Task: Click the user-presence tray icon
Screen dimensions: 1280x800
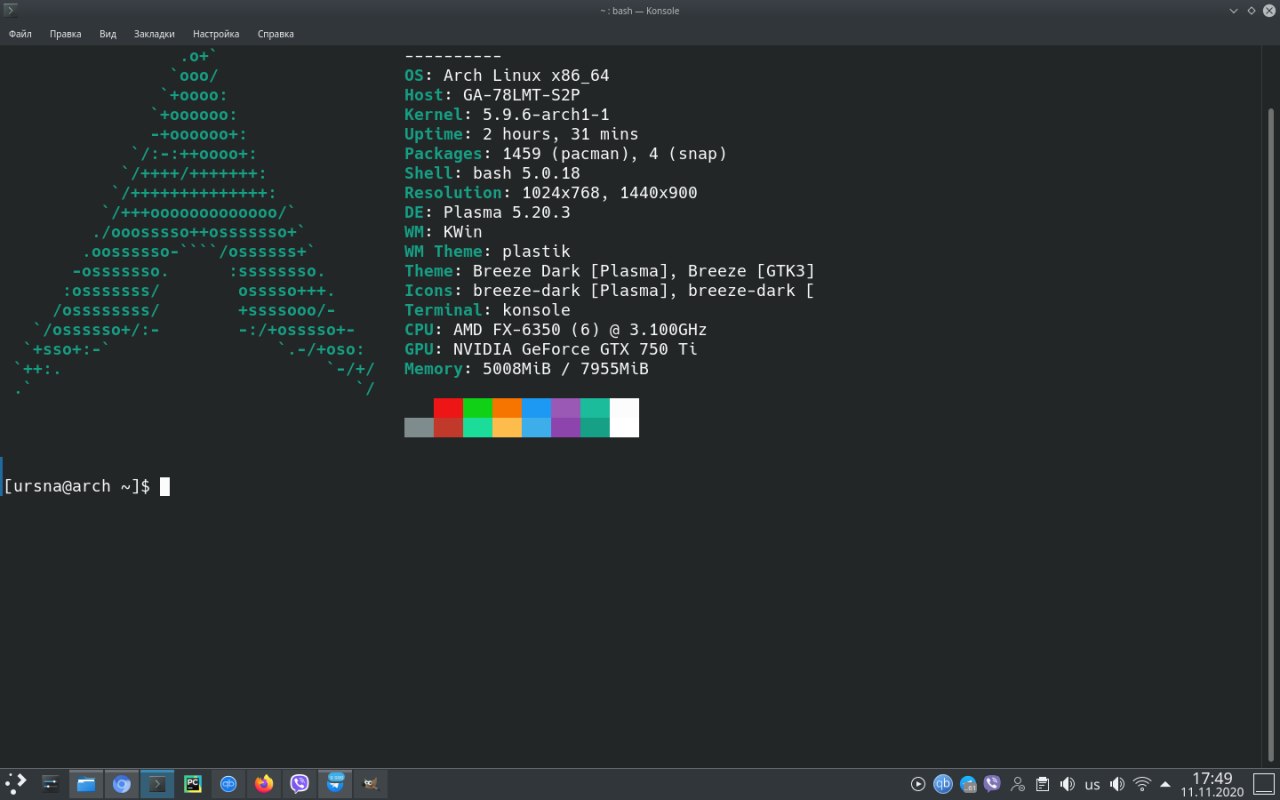Action: (1018, 784)
